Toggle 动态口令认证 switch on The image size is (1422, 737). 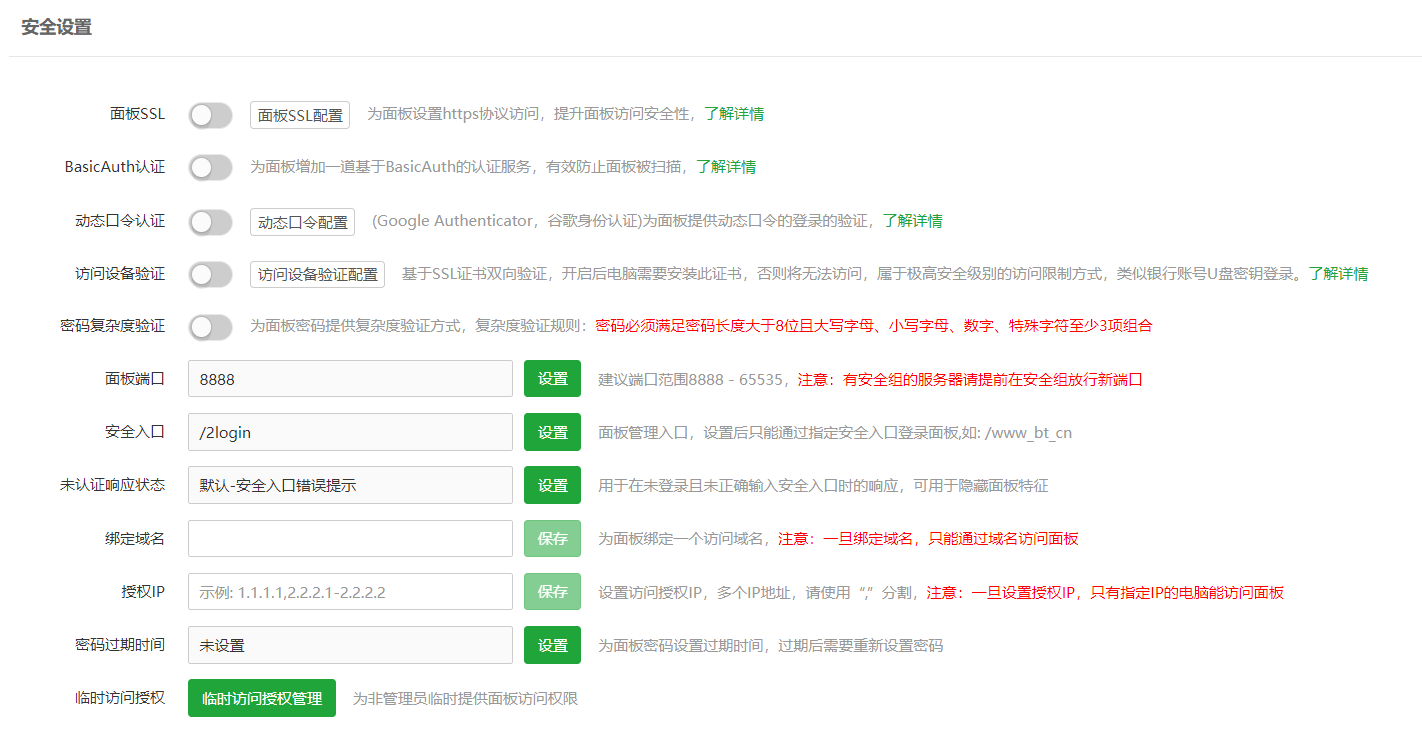210,221
